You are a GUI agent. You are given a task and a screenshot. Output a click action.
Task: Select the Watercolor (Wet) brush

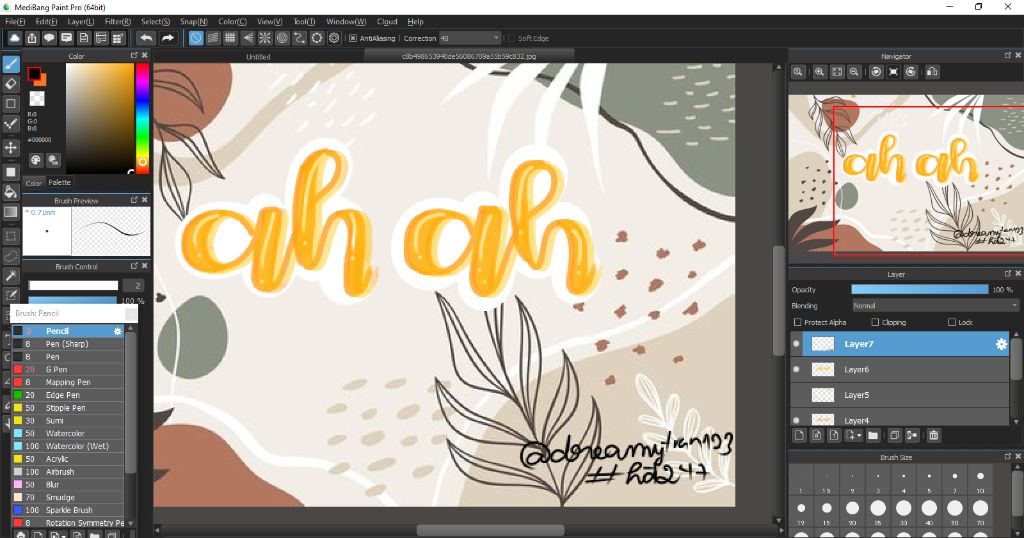[68, 446]
